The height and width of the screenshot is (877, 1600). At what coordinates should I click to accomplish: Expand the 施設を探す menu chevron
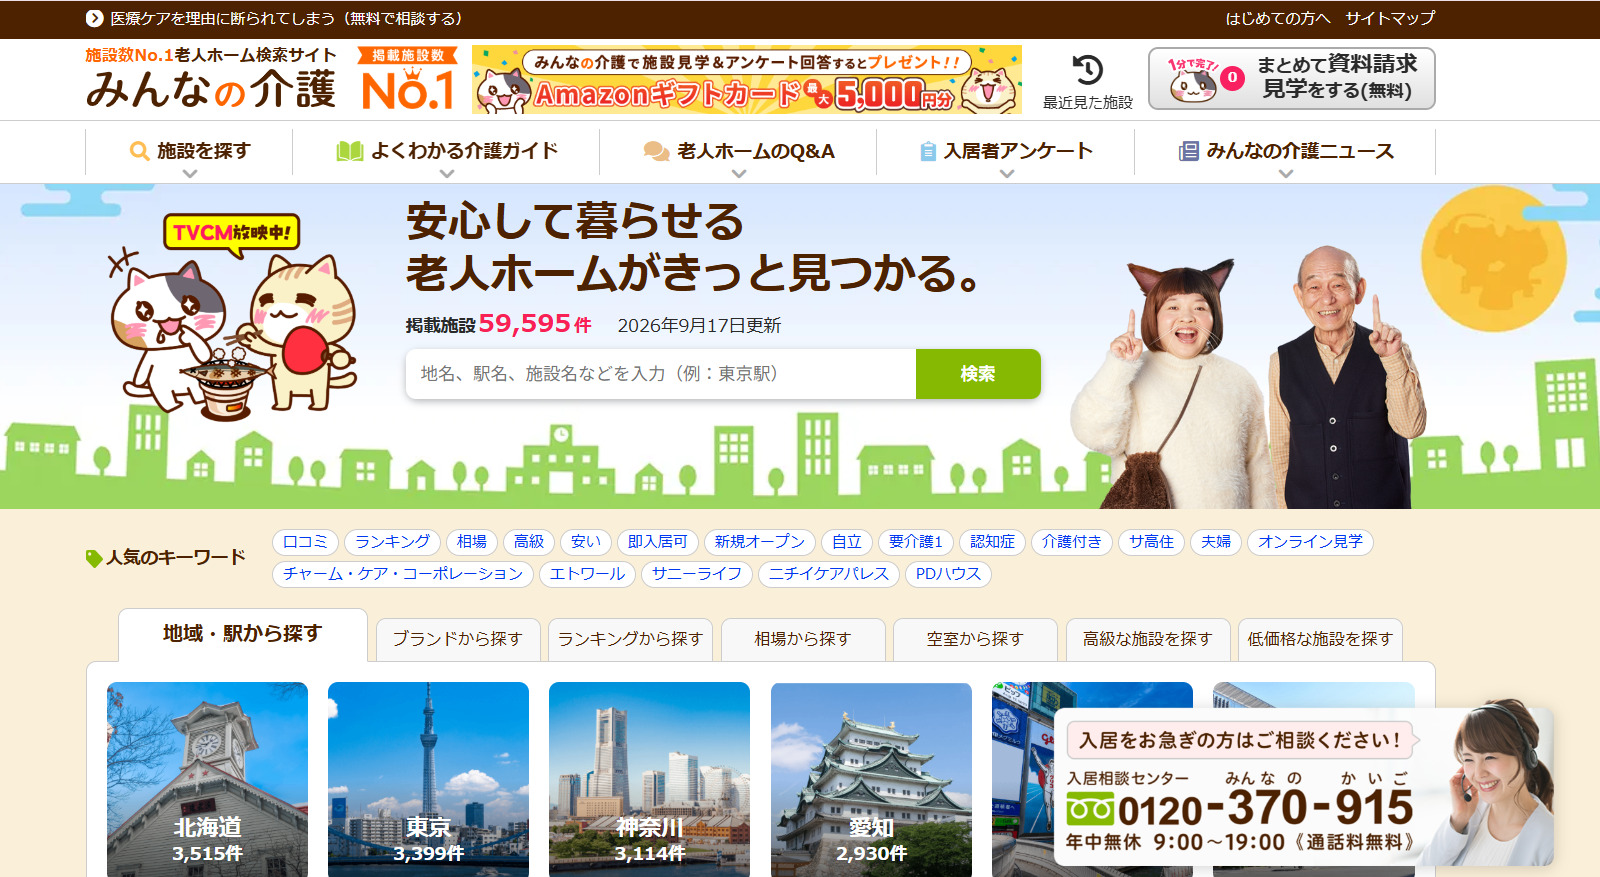(x=190, y=174)
